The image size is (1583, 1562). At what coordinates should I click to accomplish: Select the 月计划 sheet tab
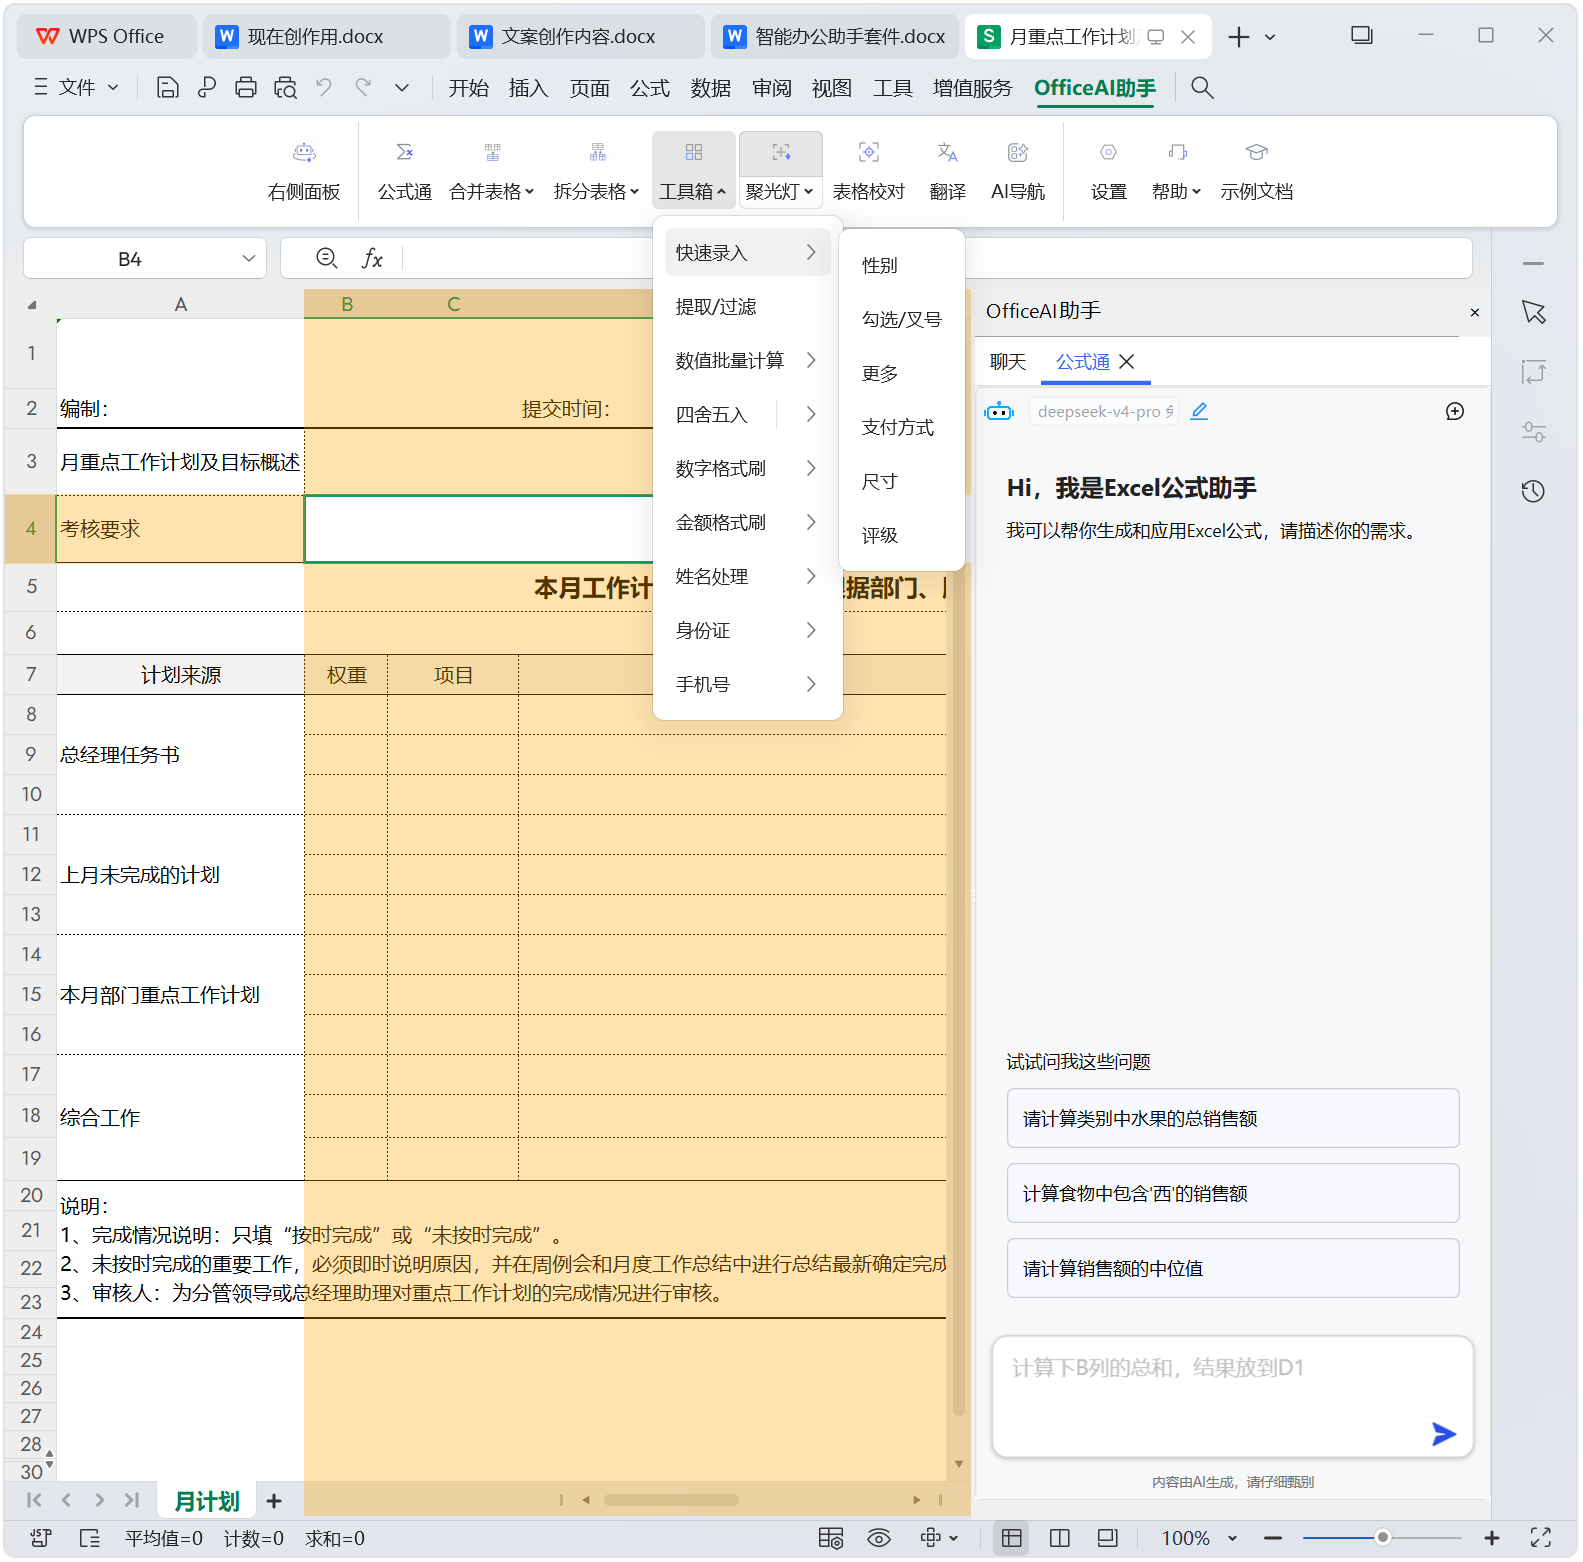207,1501
